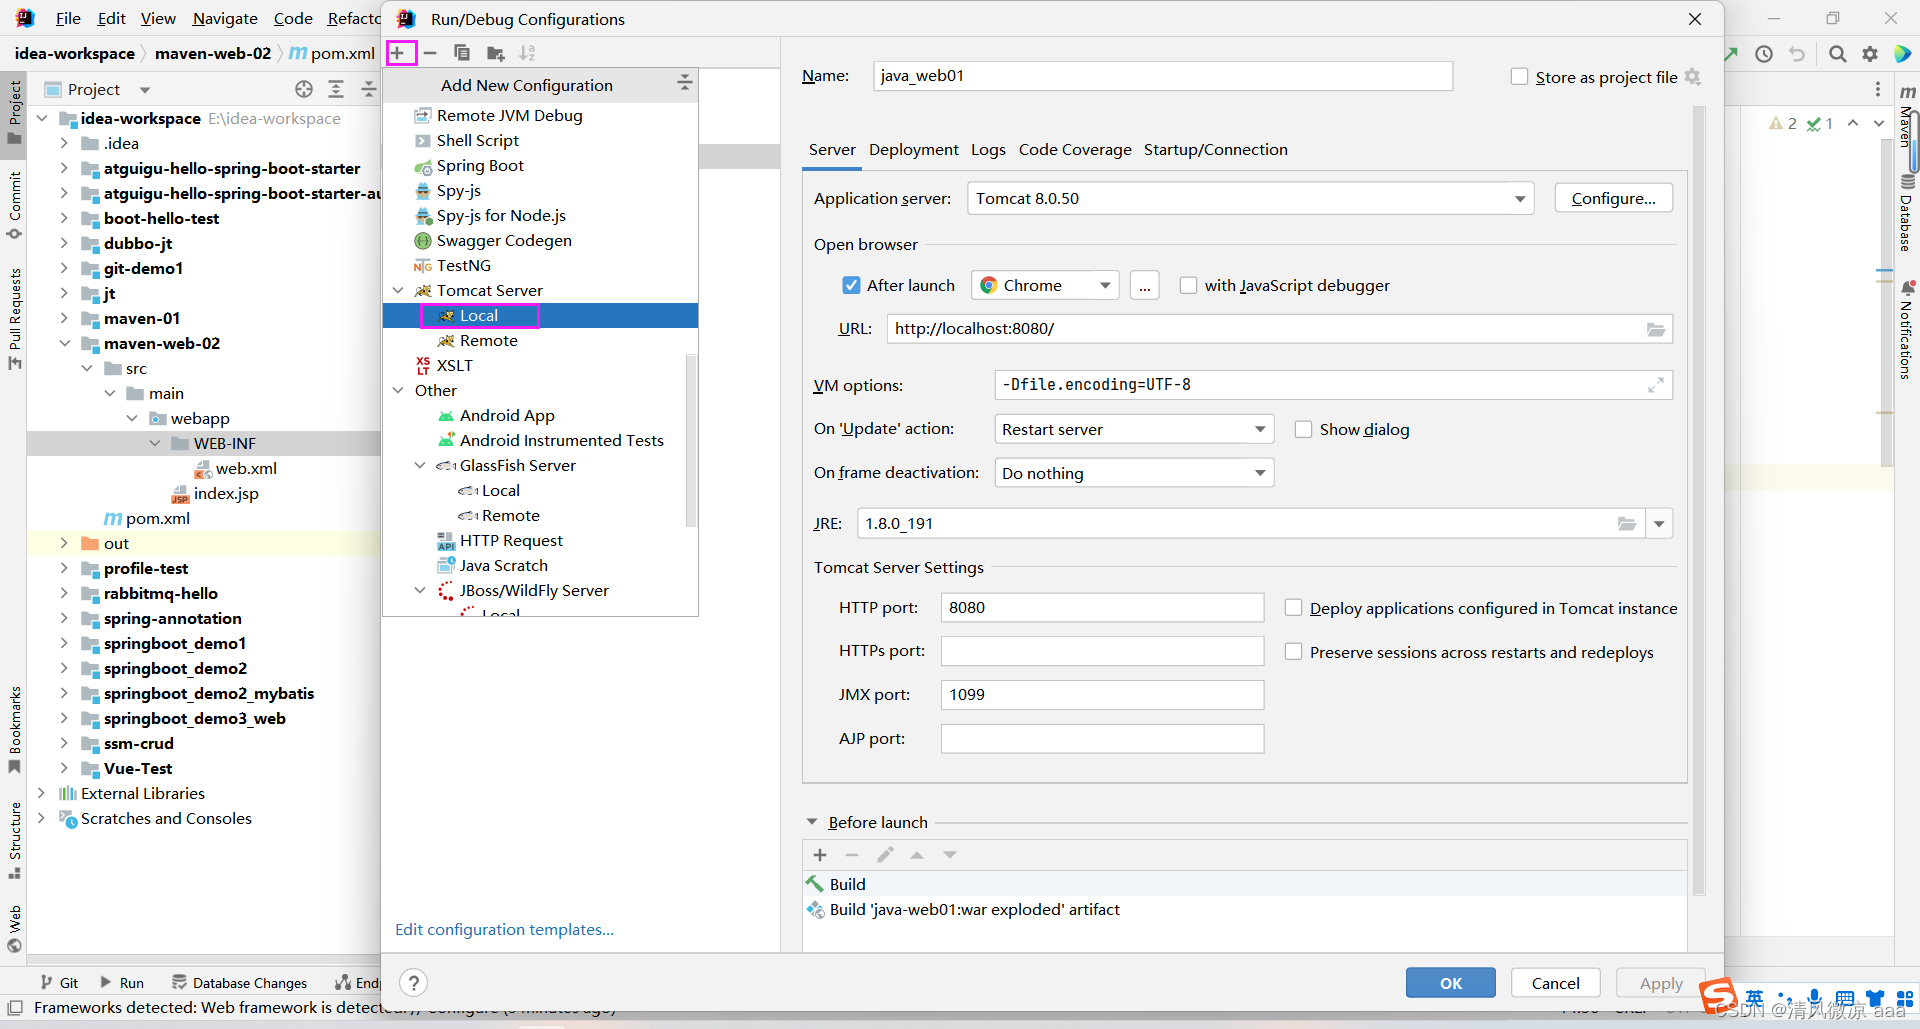The image size is (1920, 1029).
Task: Open the Chrome browser dropdown
Action: [1045, 285]
